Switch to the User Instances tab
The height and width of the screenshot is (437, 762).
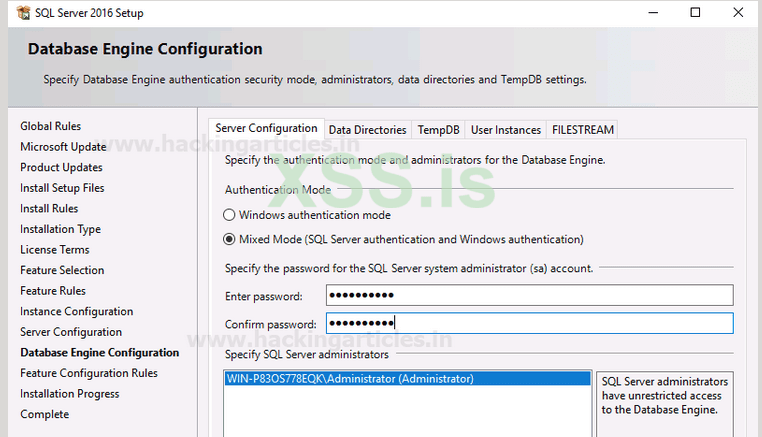point(506,130)
